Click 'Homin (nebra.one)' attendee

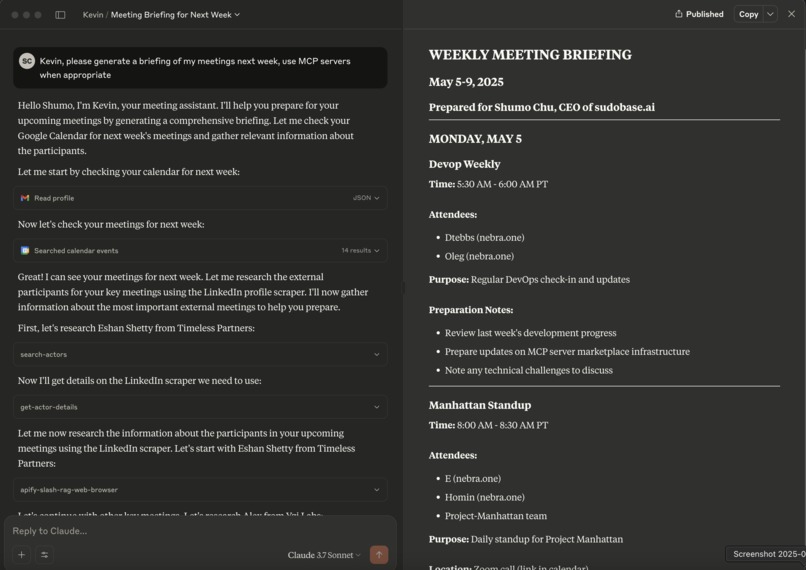click(x=484, y=497)
